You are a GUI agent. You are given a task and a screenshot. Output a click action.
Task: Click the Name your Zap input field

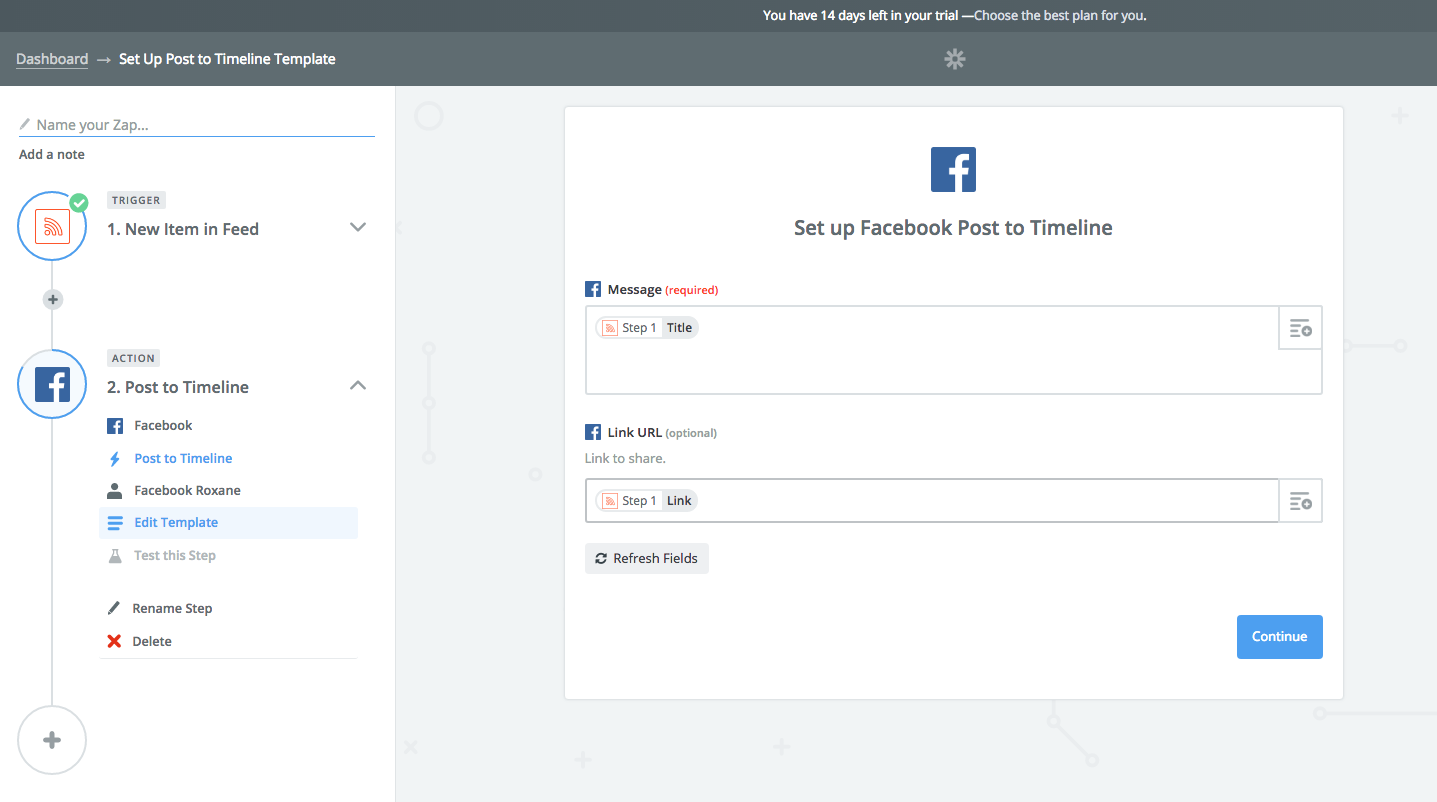[x=197, y=125]
